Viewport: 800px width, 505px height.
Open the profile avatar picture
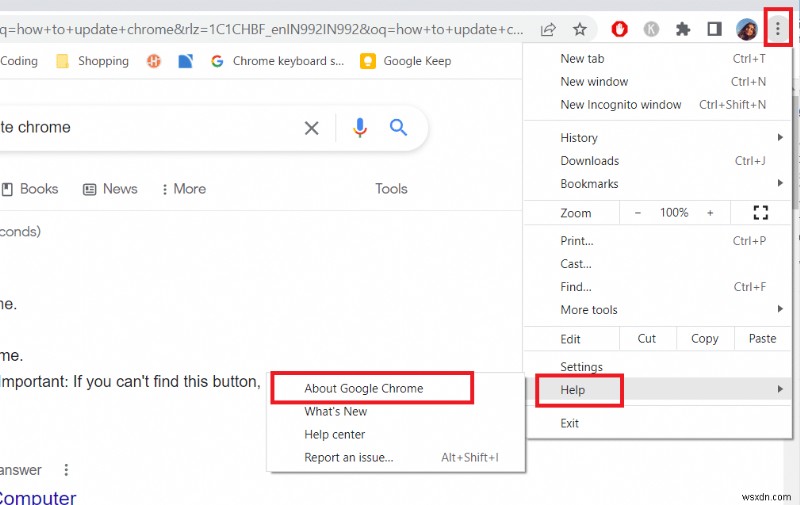746,29
